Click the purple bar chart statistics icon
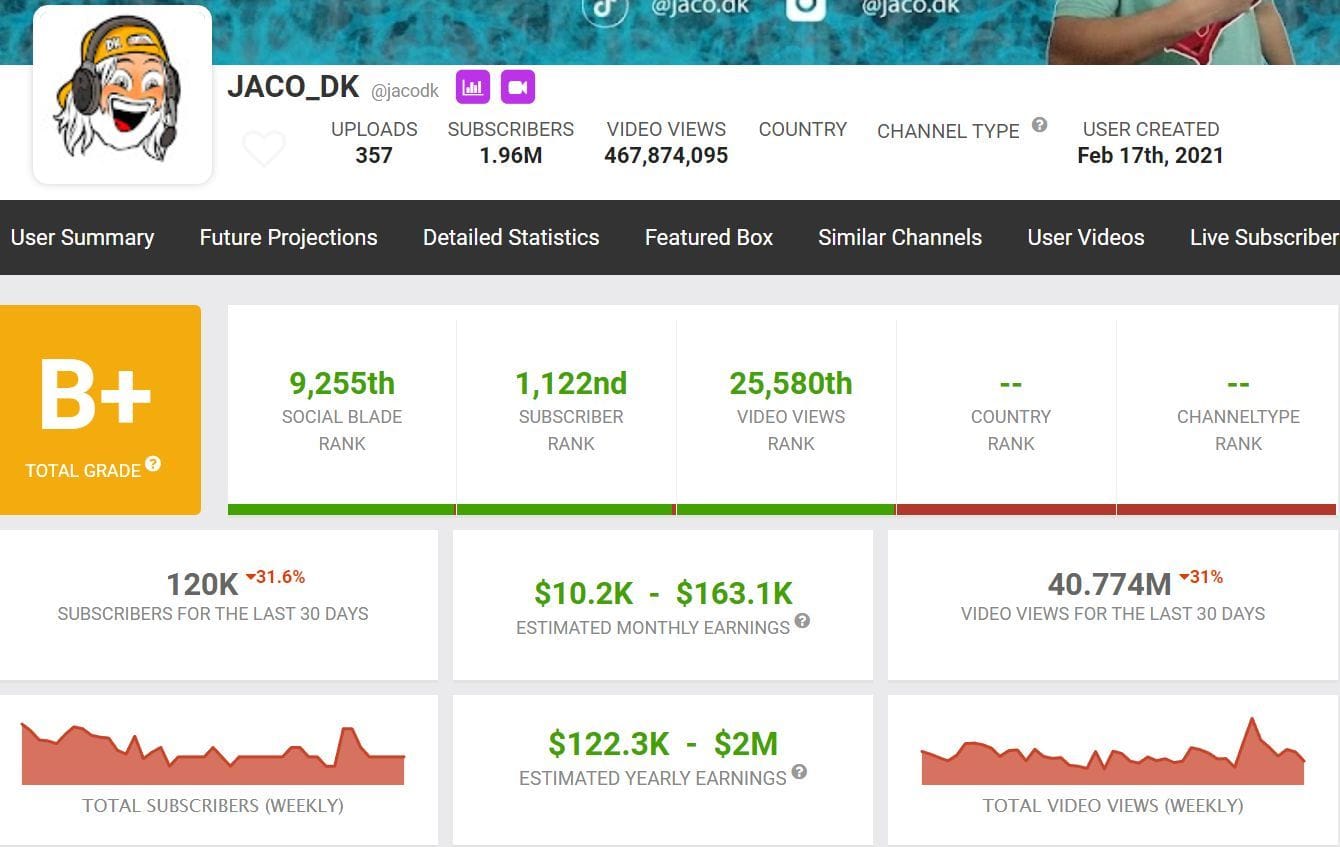The height and width of the screenshot is (847, 1340). click(473, 87)
